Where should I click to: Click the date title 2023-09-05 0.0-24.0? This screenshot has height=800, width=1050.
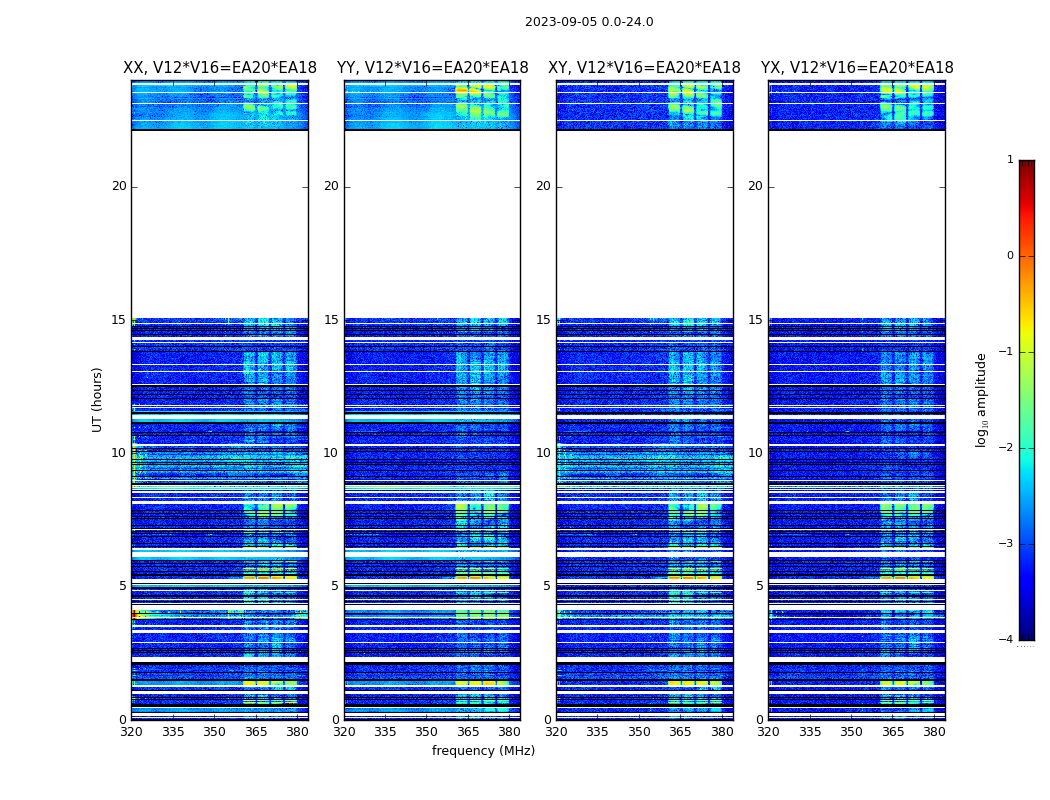[x=589, y=22]
